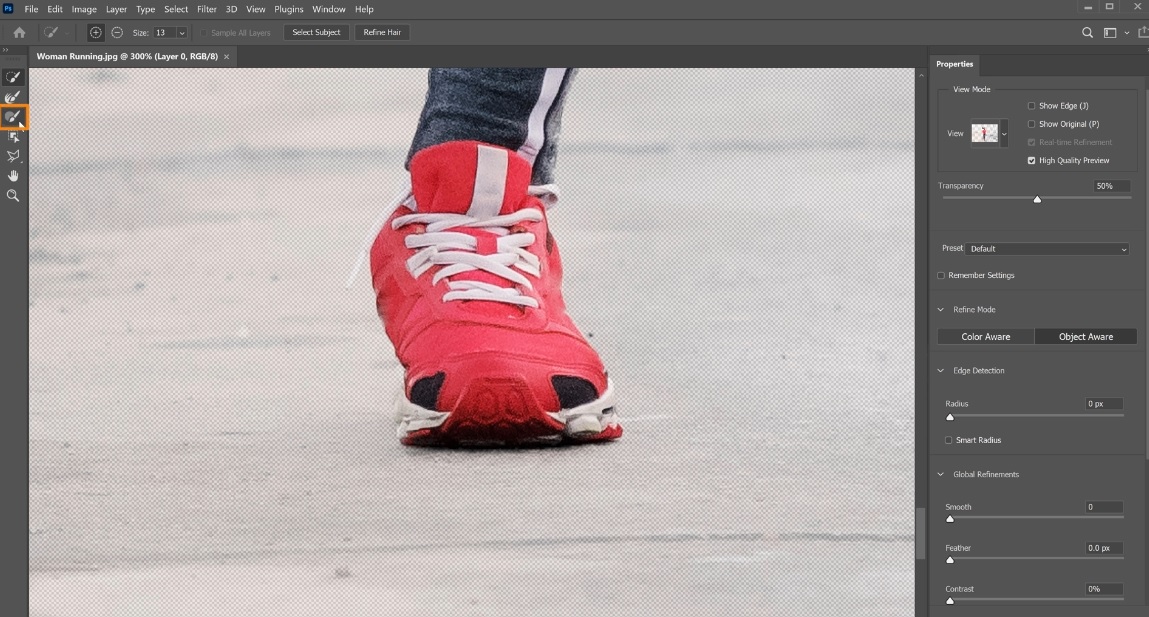Image resolution: width=1149 pixels, height=617 pixels.
Task: Toggle Sample All Layers checkbox
Action: (x=204, y=33)
